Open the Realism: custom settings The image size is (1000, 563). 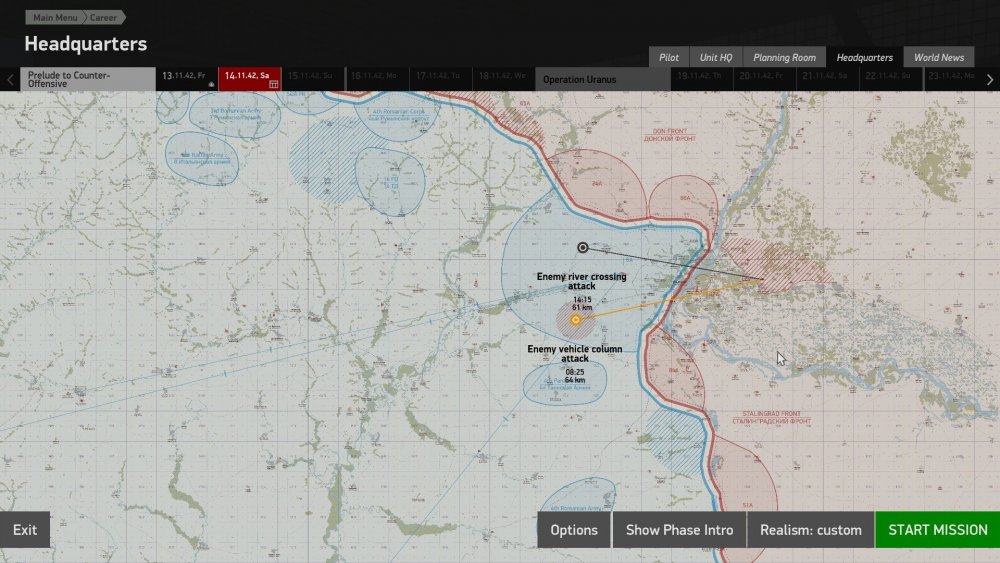pyautogui.click(x=810, y=530)
